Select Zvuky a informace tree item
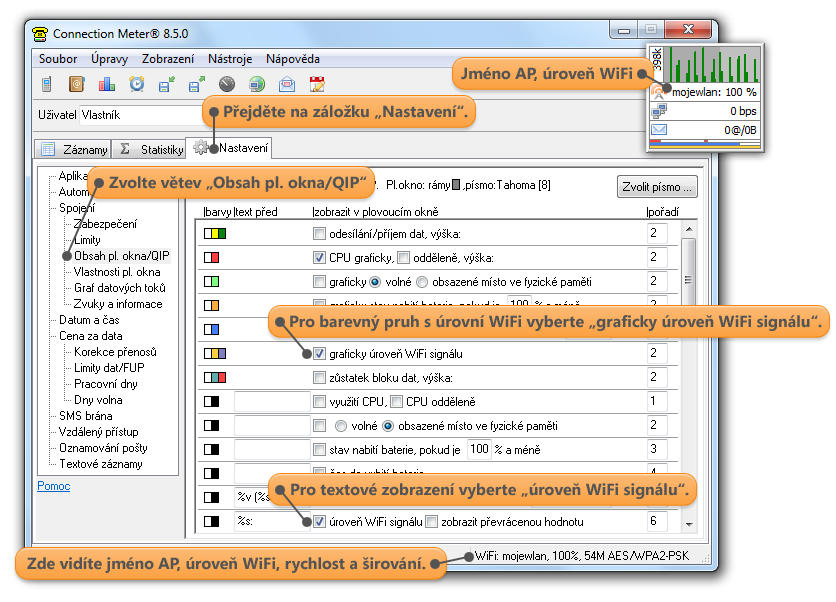836x602 pixels. [118, 304]
